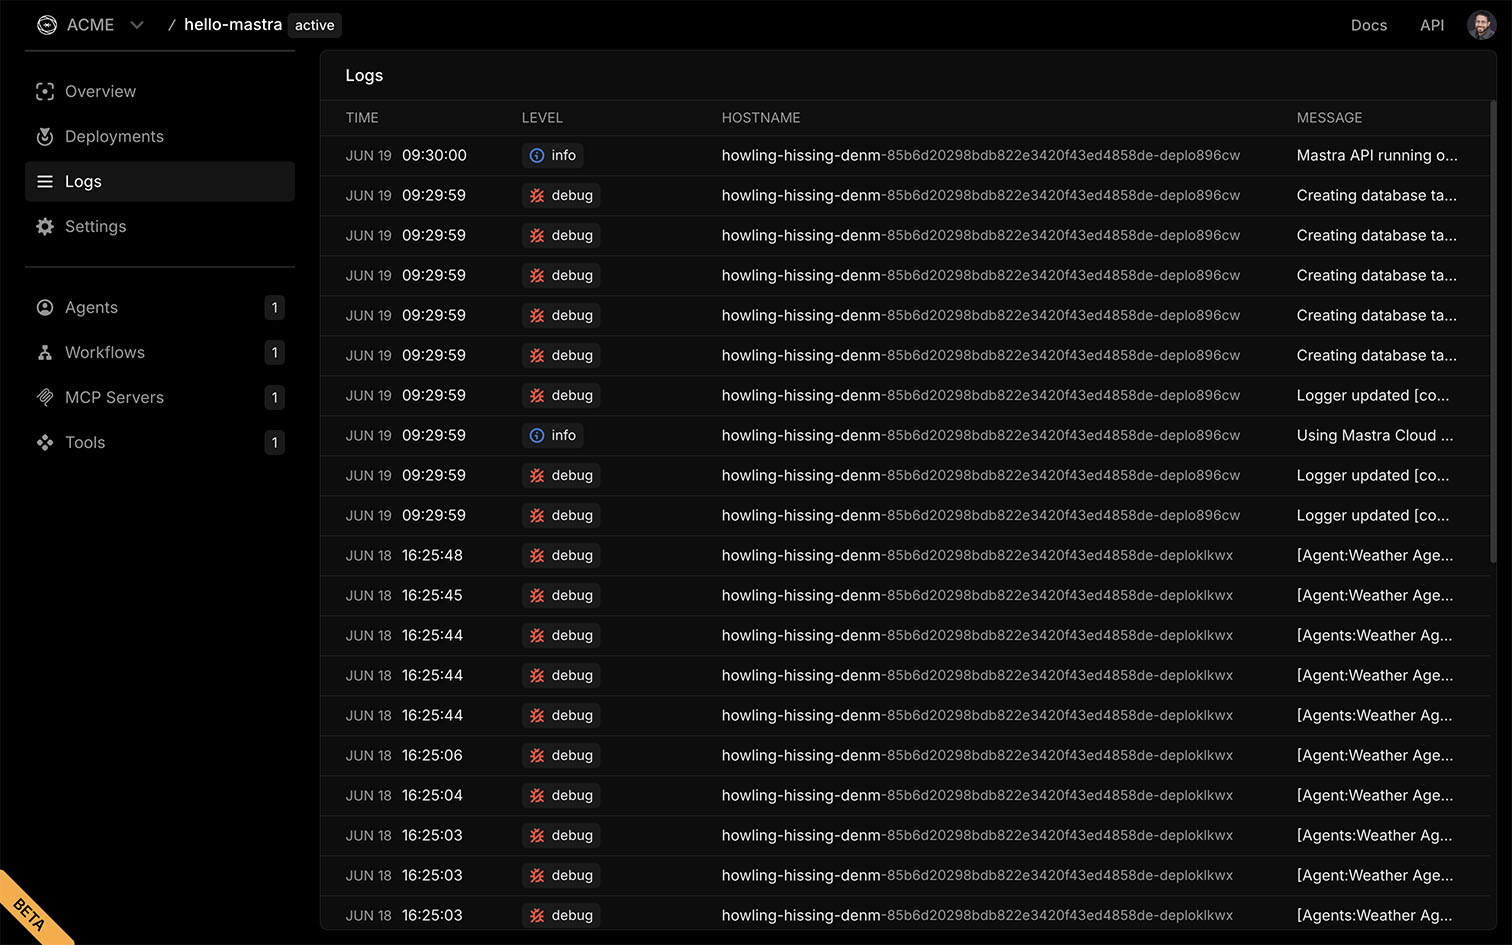This screenshot has height=945, width=1512.
Task: Click the Workflows sidebar icon
Action: 45,353
